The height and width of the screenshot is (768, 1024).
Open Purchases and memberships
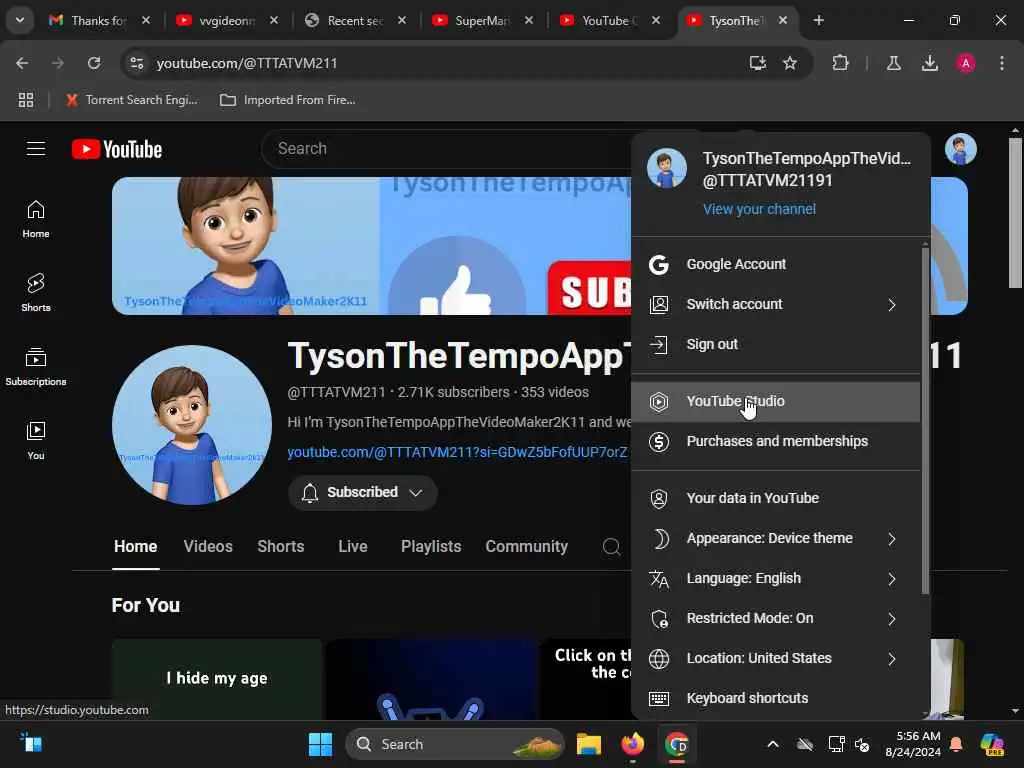(x=776, y=441)
